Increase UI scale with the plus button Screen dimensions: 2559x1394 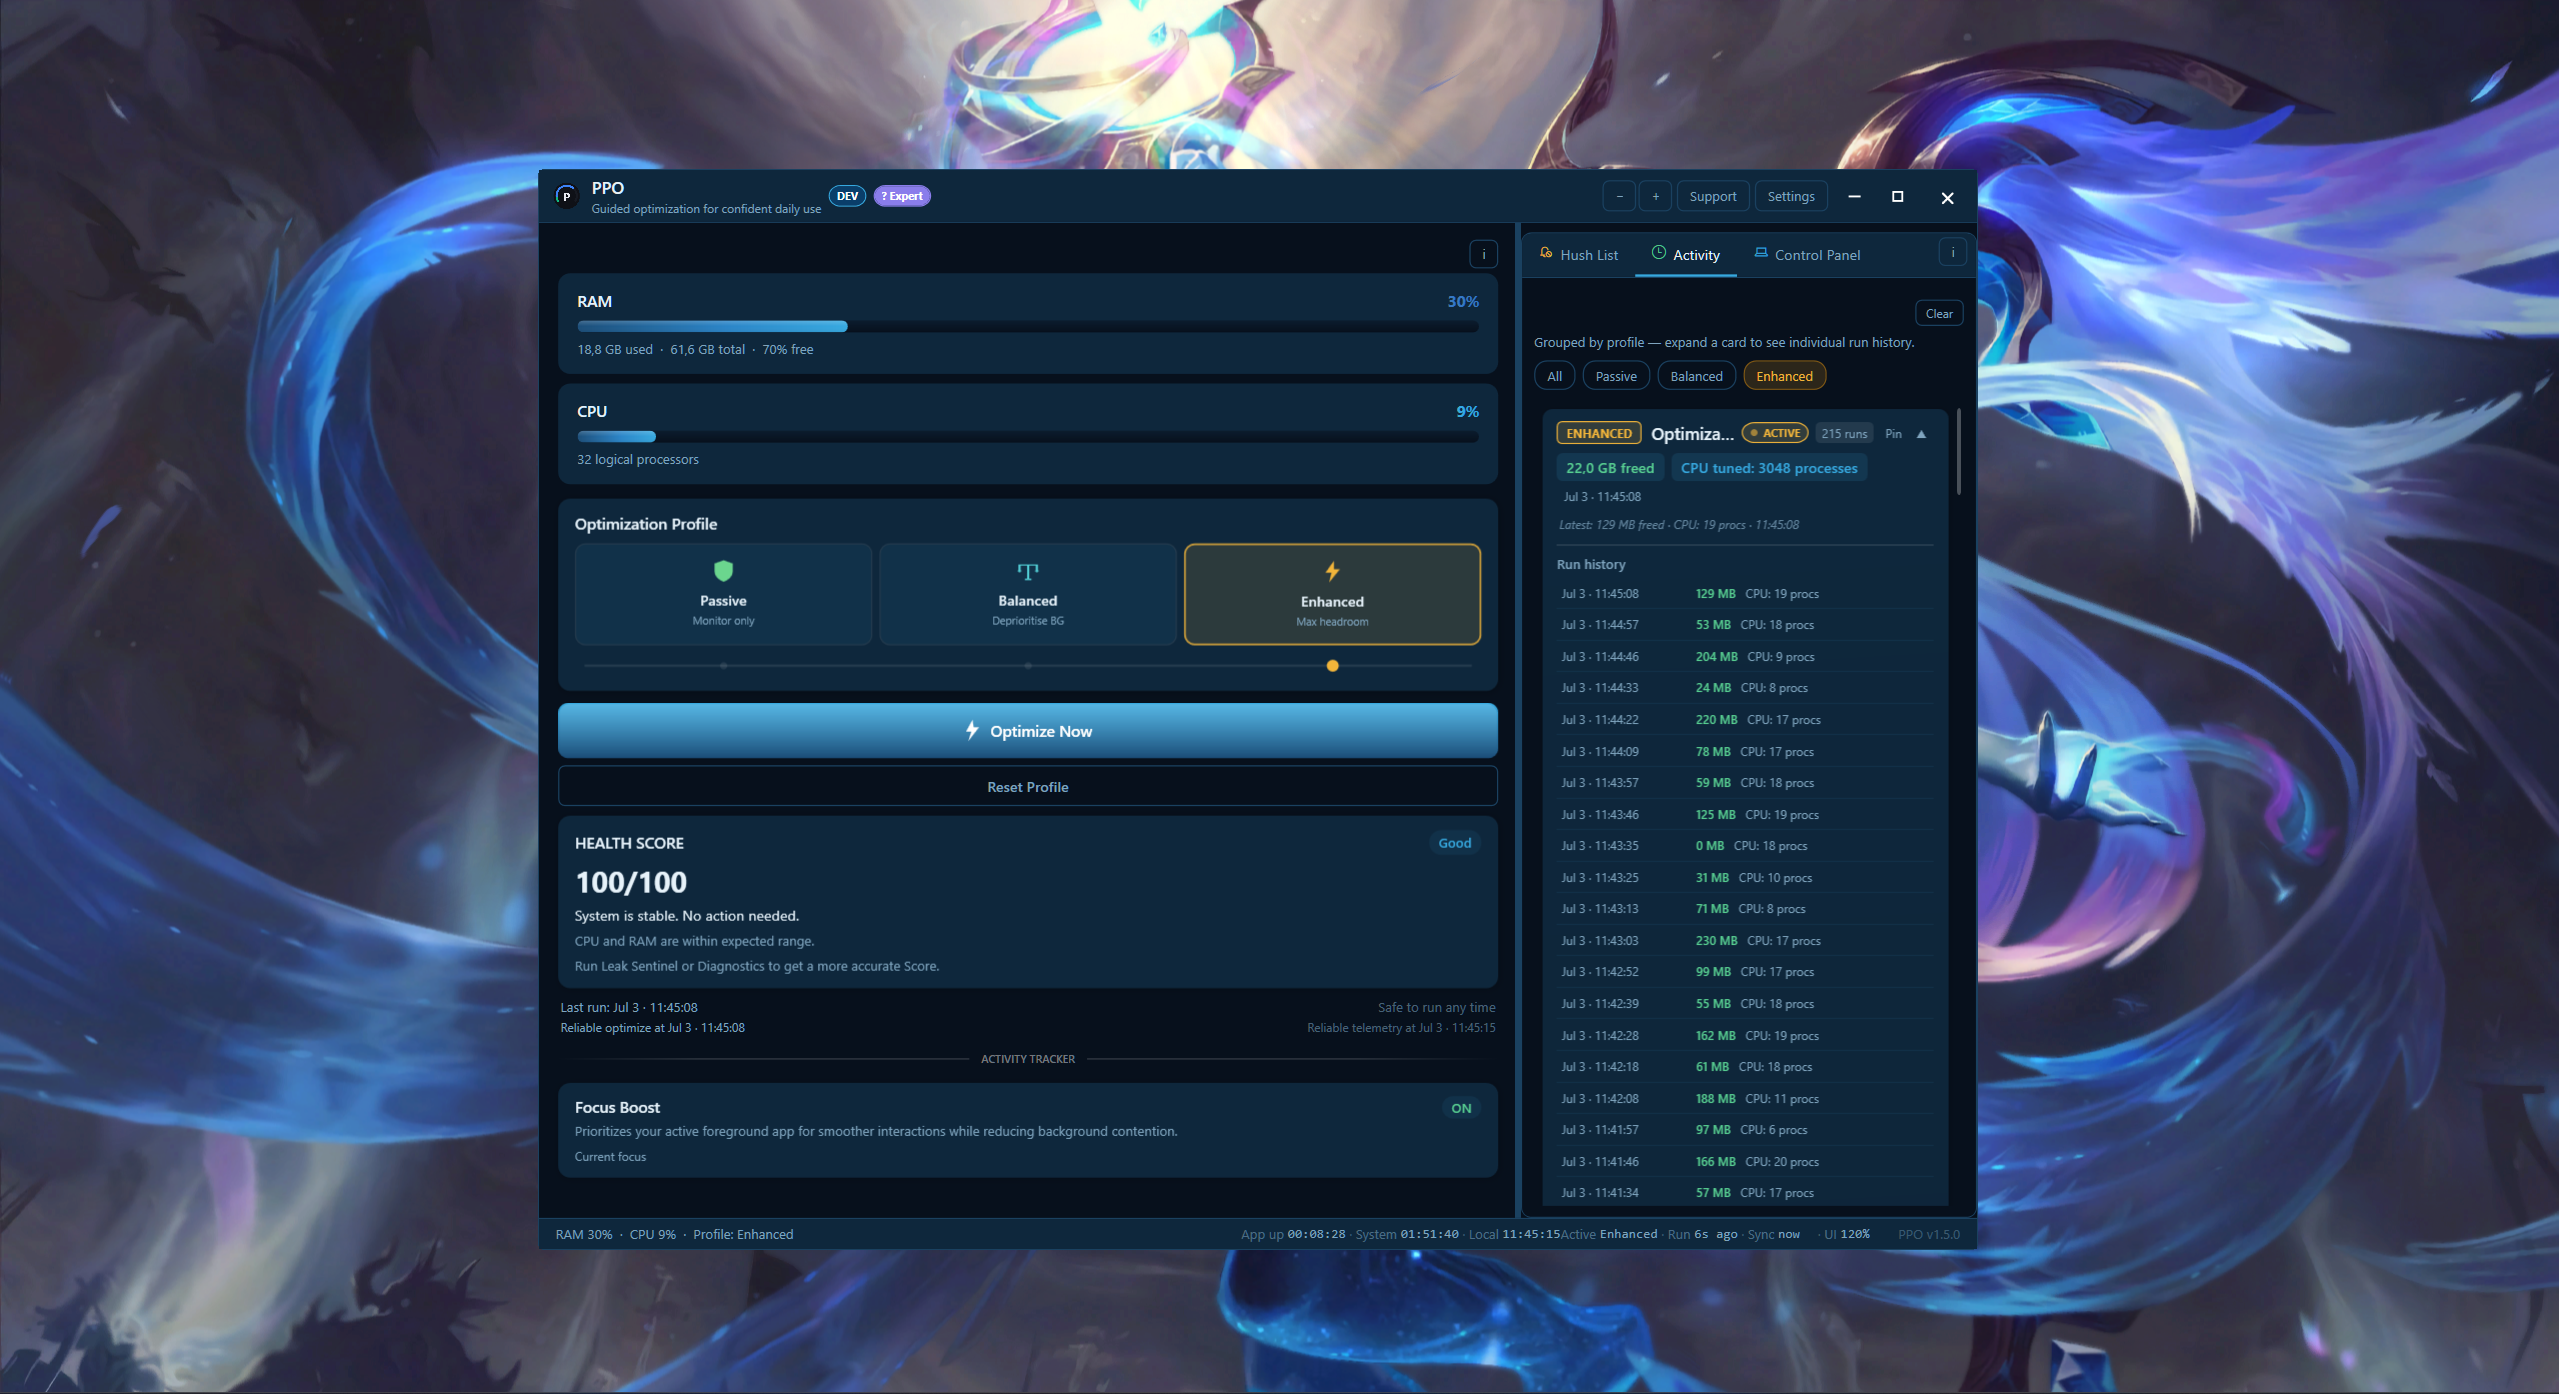click(x=1656, y=196)
